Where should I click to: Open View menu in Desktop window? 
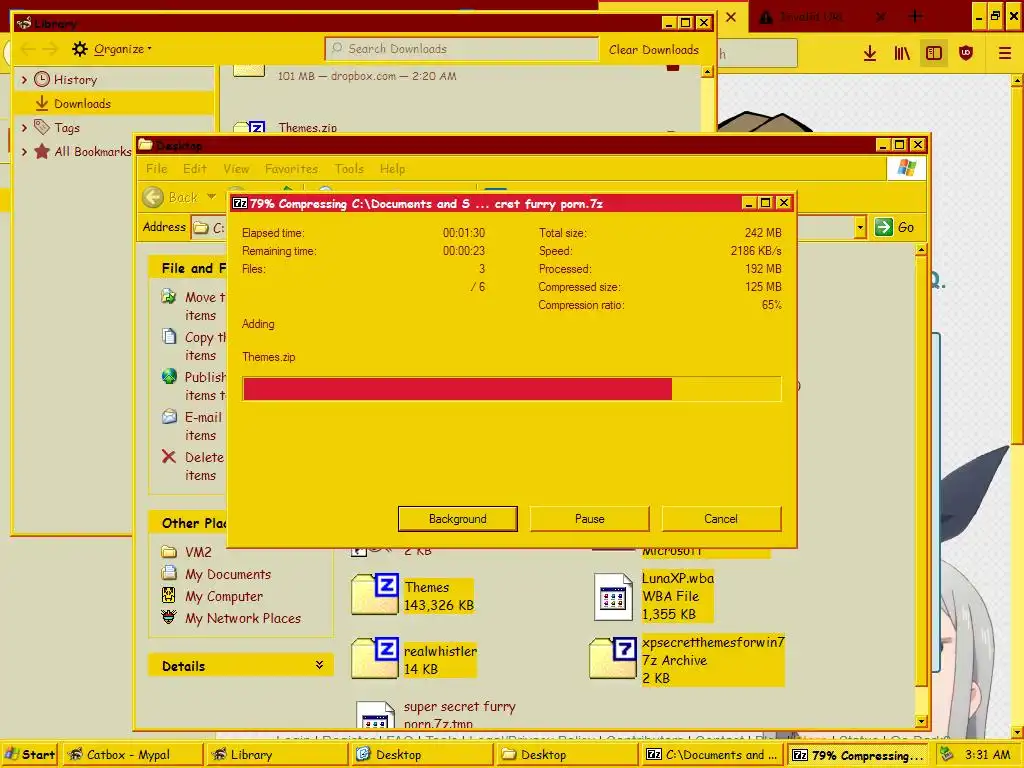pos(236,168)
